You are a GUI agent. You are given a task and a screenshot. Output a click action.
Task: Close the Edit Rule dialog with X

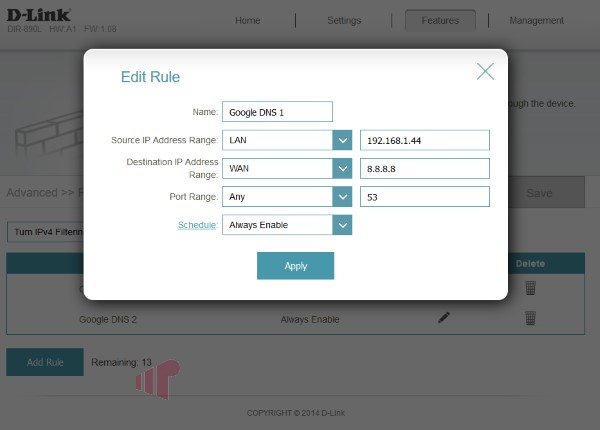click(x=485, y=72)
